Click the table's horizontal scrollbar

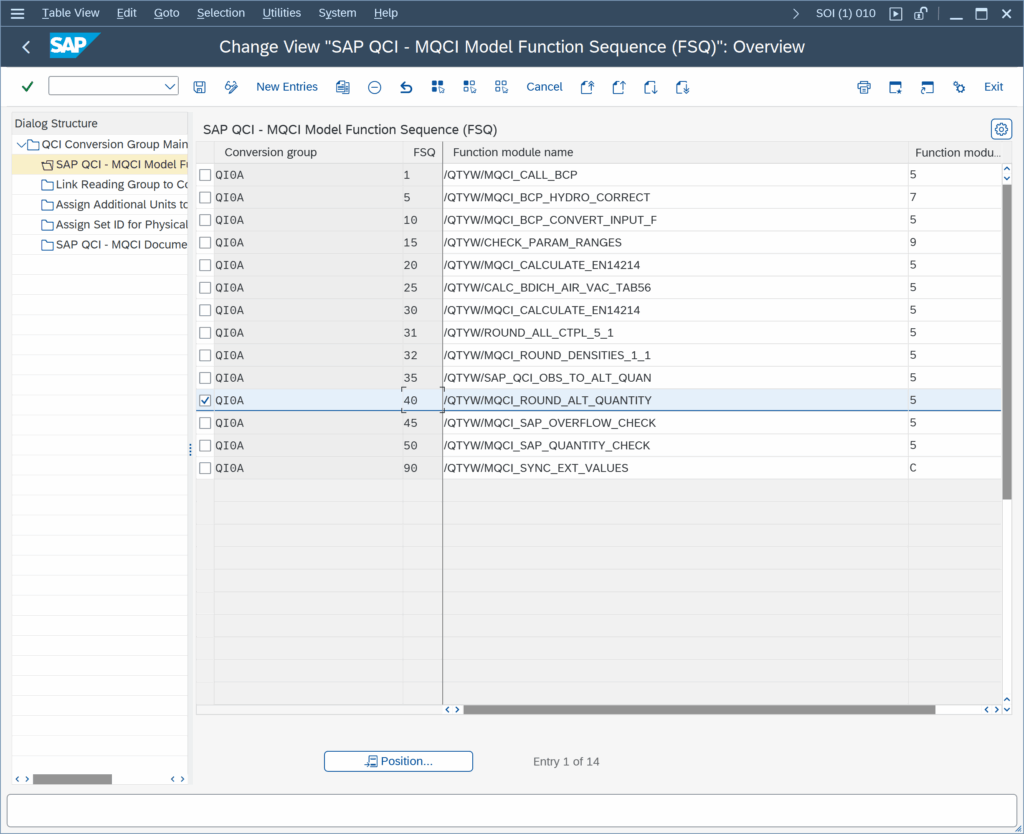coord(698,709)
